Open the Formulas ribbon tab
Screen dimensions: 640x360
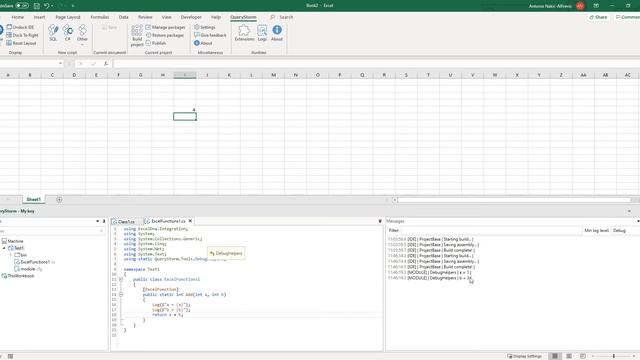pyautogui.click(x=100, y=17)
